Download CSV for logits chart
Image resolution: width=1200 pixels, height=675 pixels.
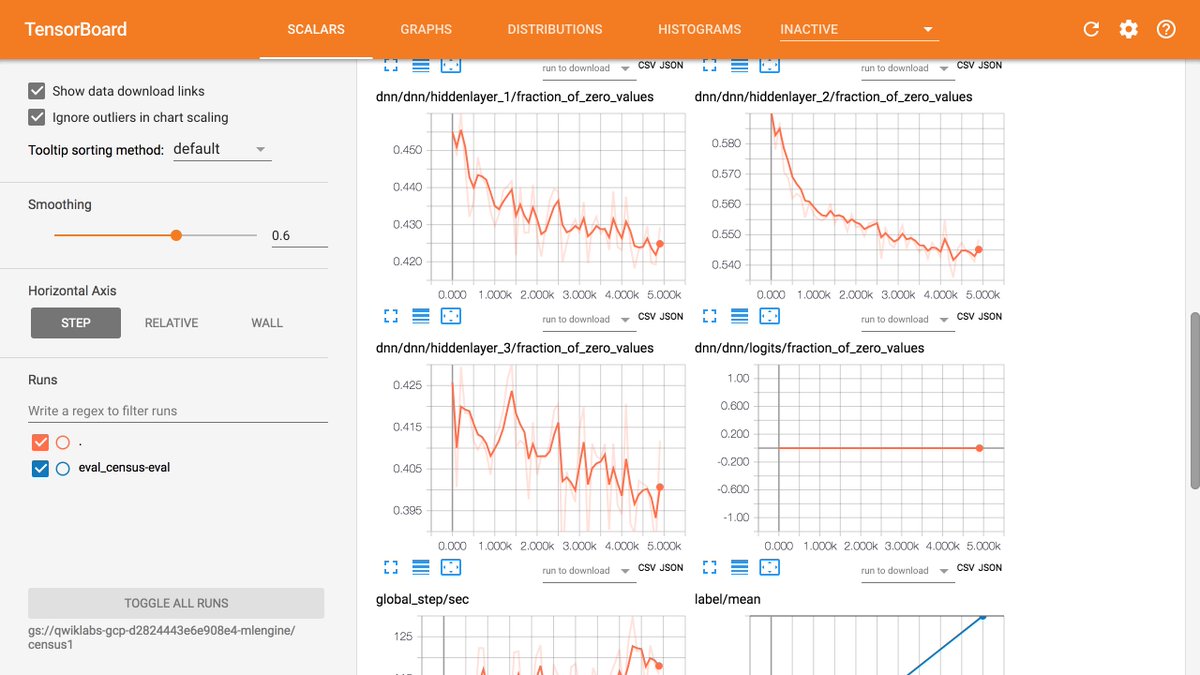click(966, 567)
